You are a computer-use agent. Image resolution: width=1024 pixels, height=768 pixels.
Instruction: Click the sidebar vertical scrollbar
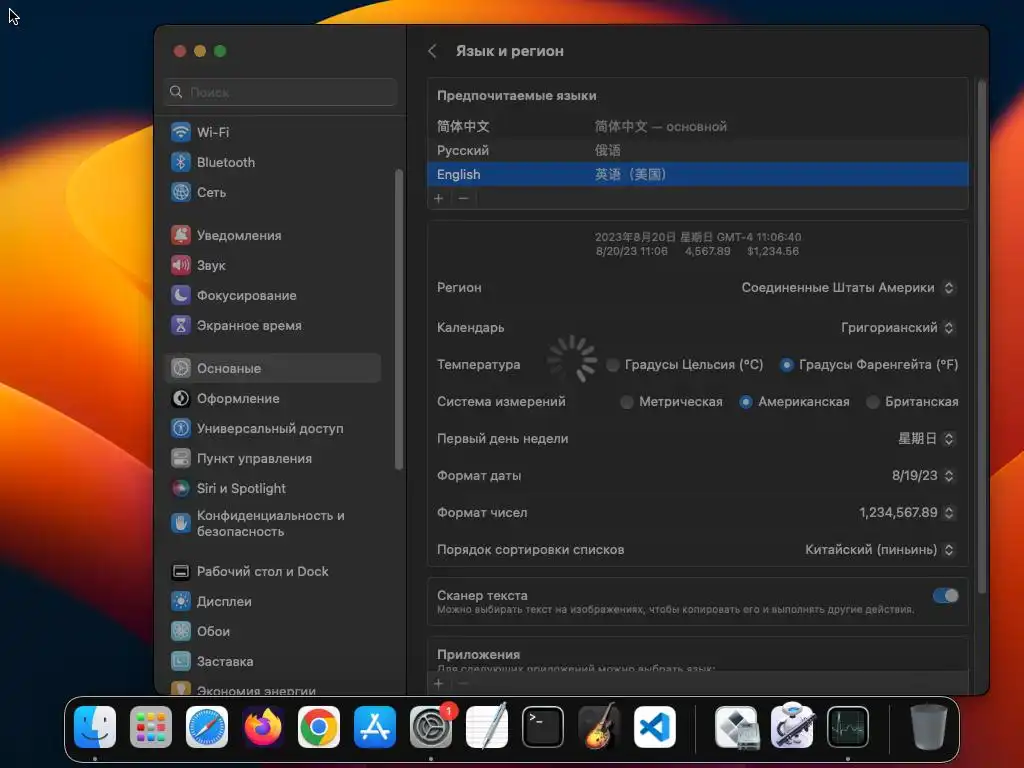click(399, 319)
